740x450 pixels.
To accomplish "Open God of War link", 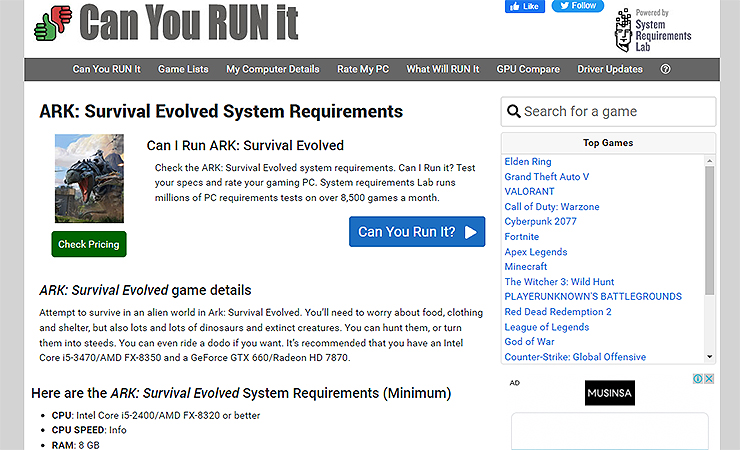I will coord(529,342).
